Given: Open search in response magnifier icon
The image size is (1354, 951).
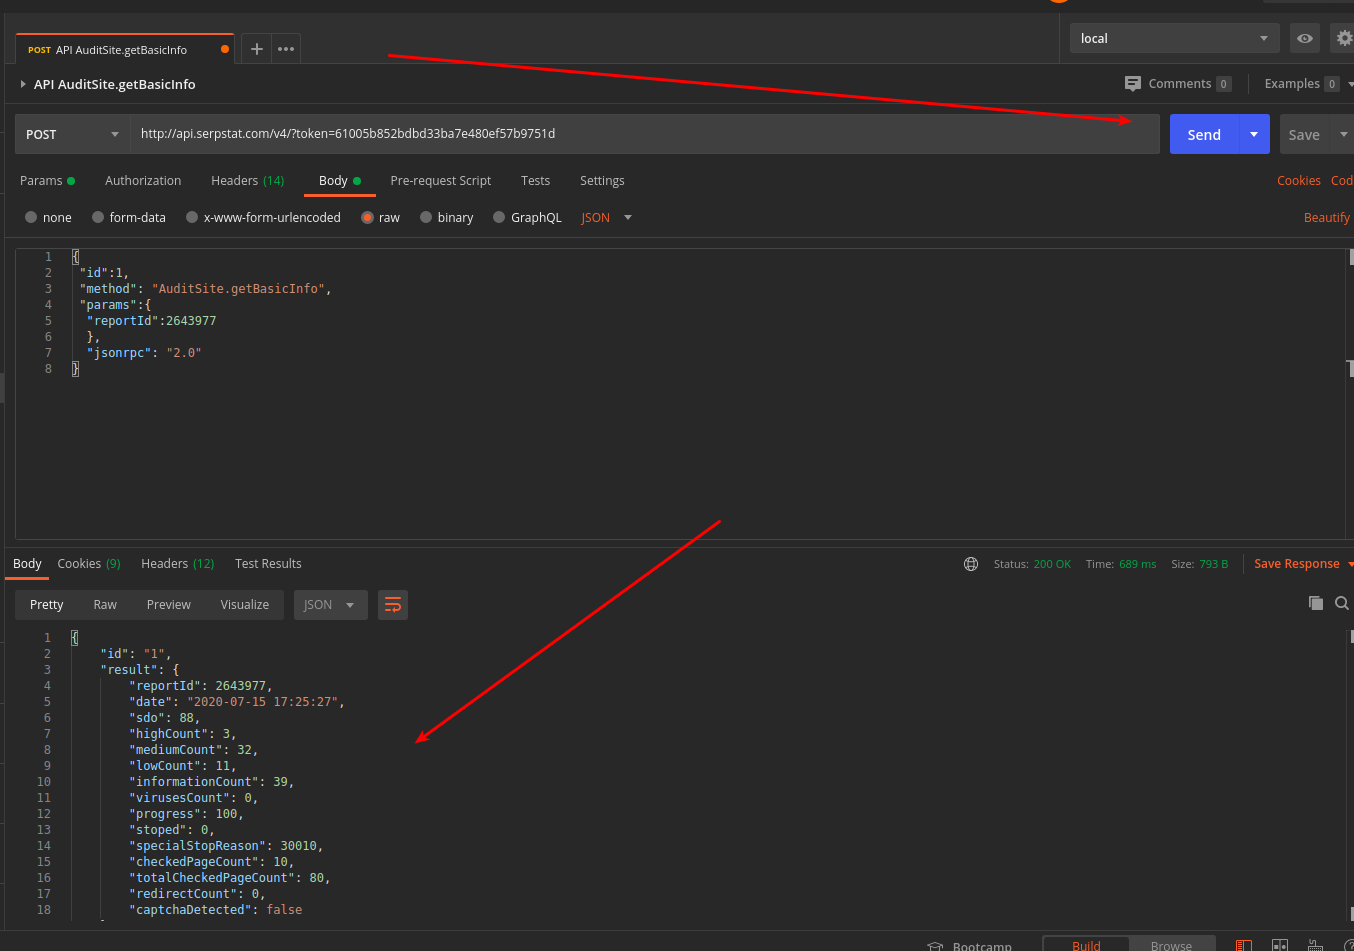Looking at the screenshot, I should 1342,603.
